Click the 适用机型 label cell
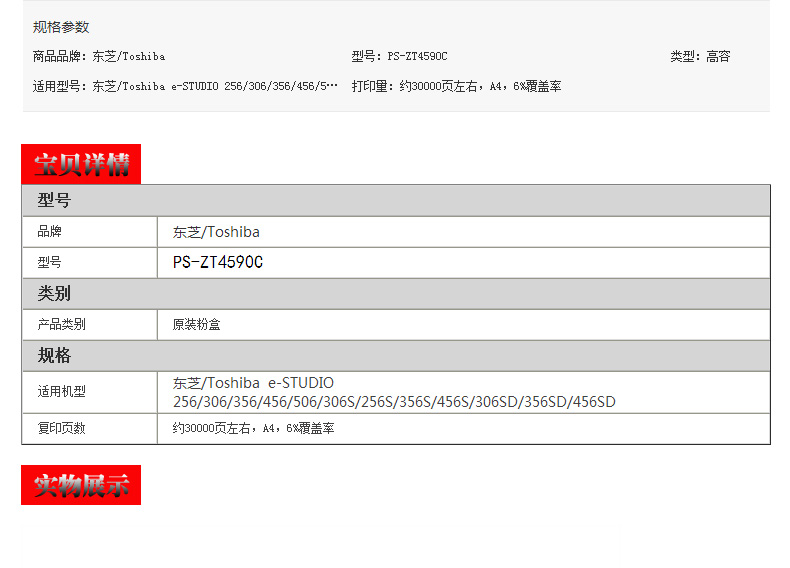790x568 pixels. click(90, 392)
